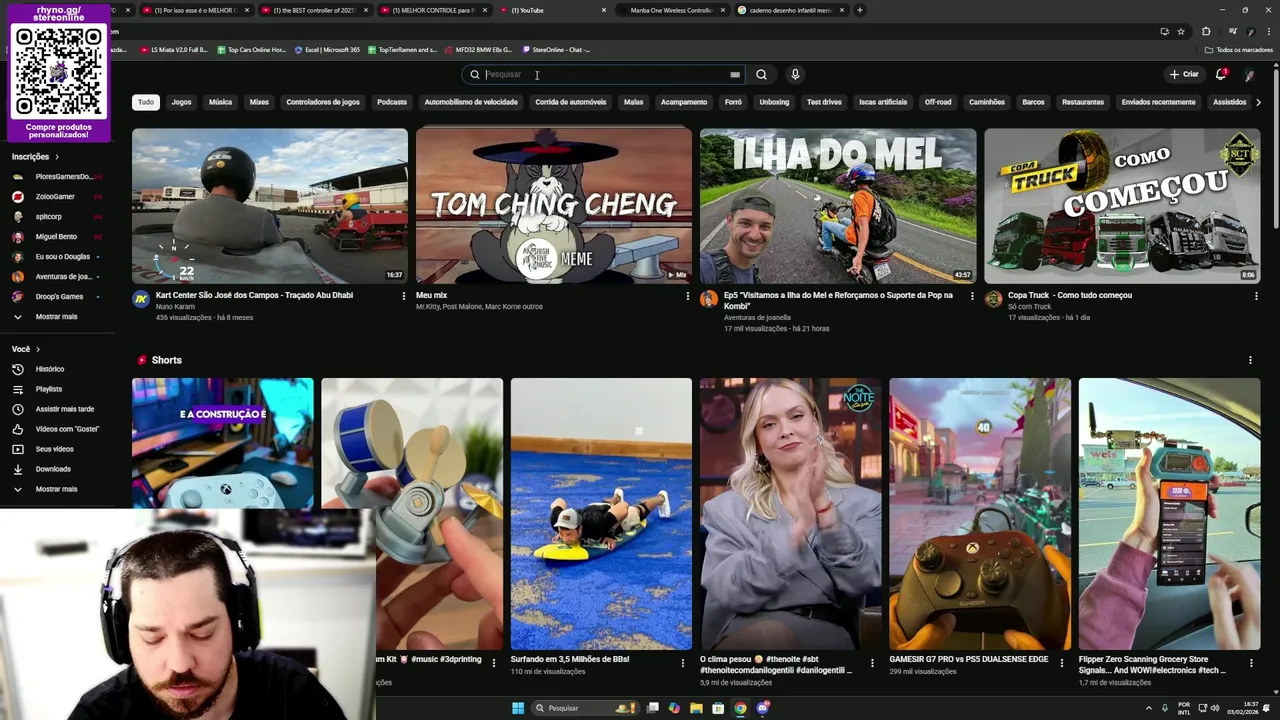Select the Unboxing filter chip
The width and height of the screenshot is (1280, 720).
774,102
